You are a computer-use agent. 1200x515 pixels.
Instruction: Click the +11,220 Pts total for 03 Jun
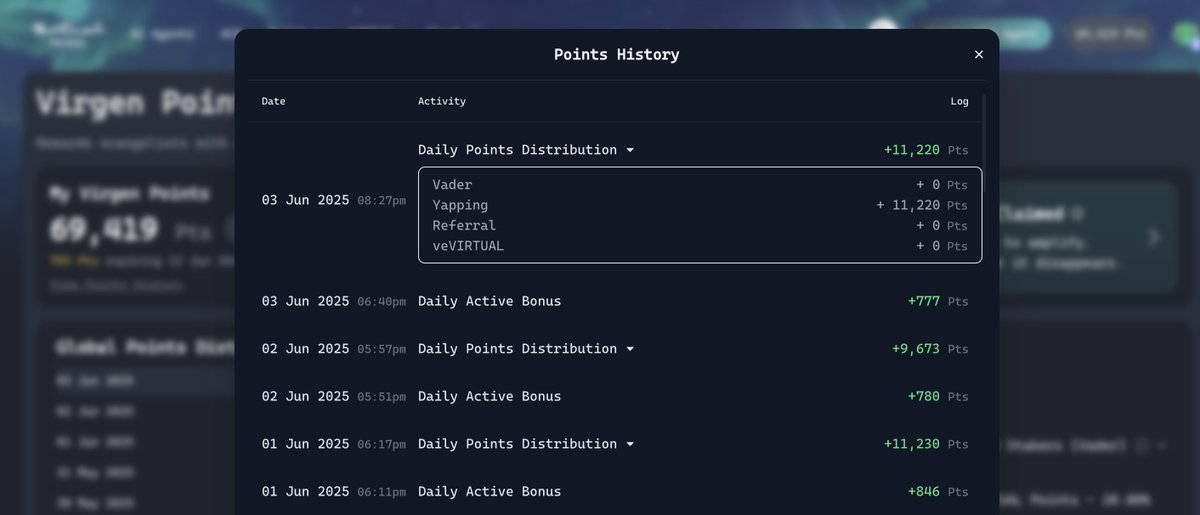[926, 150]
